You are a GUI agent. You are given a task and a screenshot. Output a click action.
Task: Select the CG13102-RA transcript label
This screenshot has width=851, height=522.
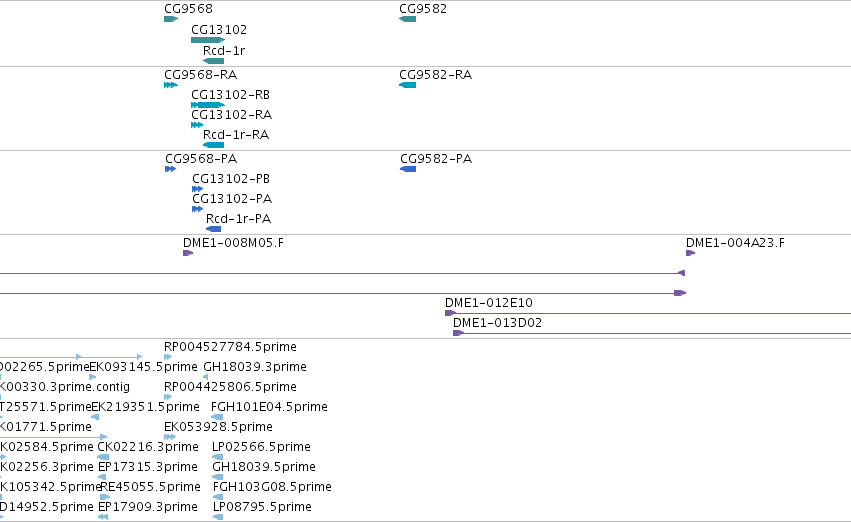231,114
